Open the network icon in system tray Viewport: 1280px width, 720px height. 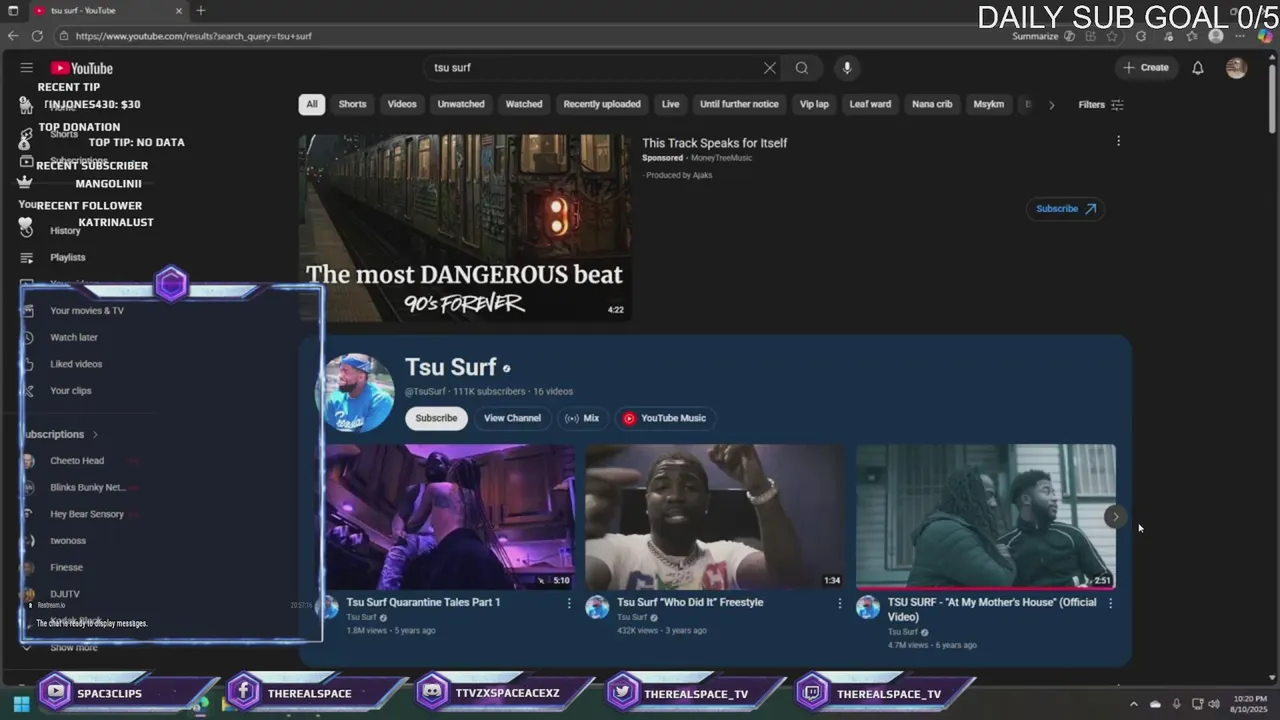[1197, 704]
